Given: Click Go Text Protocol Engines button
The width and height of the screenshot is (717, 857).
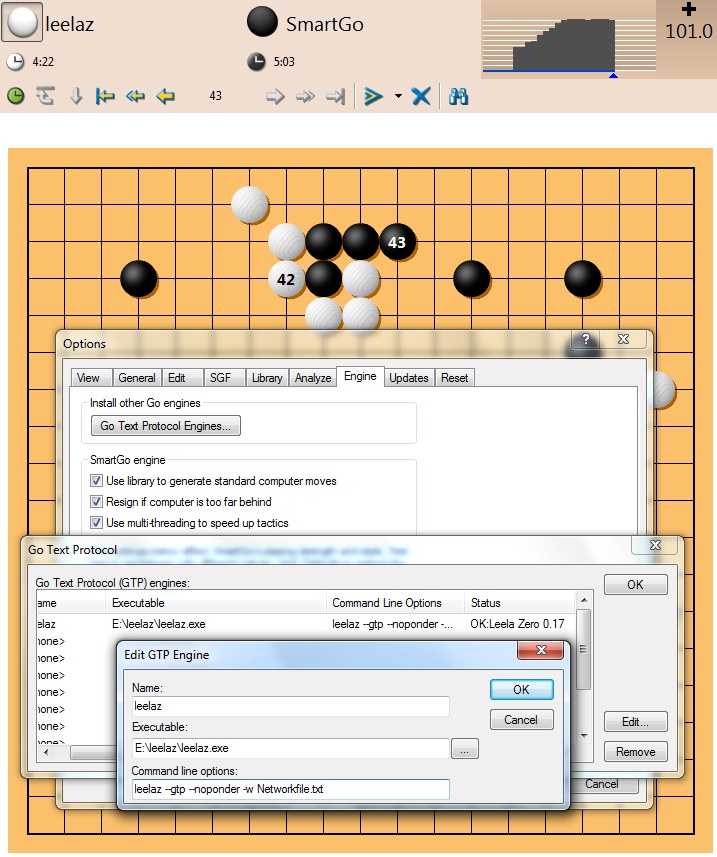Looking at the screenshot, I should 166,426.
